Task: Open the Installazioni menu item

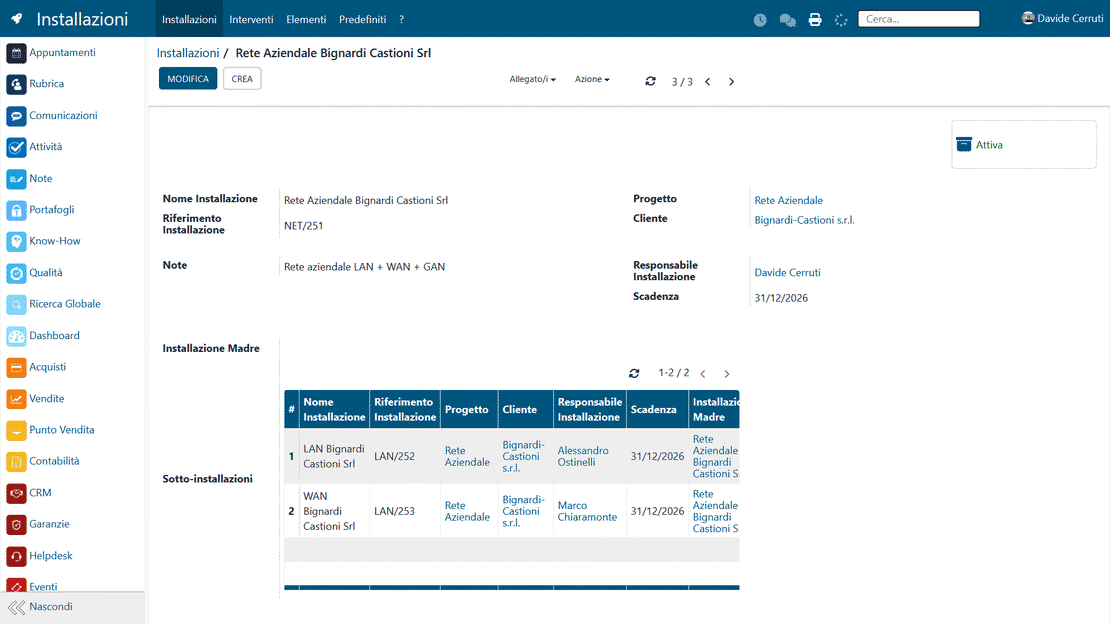Action: [189, 19]
